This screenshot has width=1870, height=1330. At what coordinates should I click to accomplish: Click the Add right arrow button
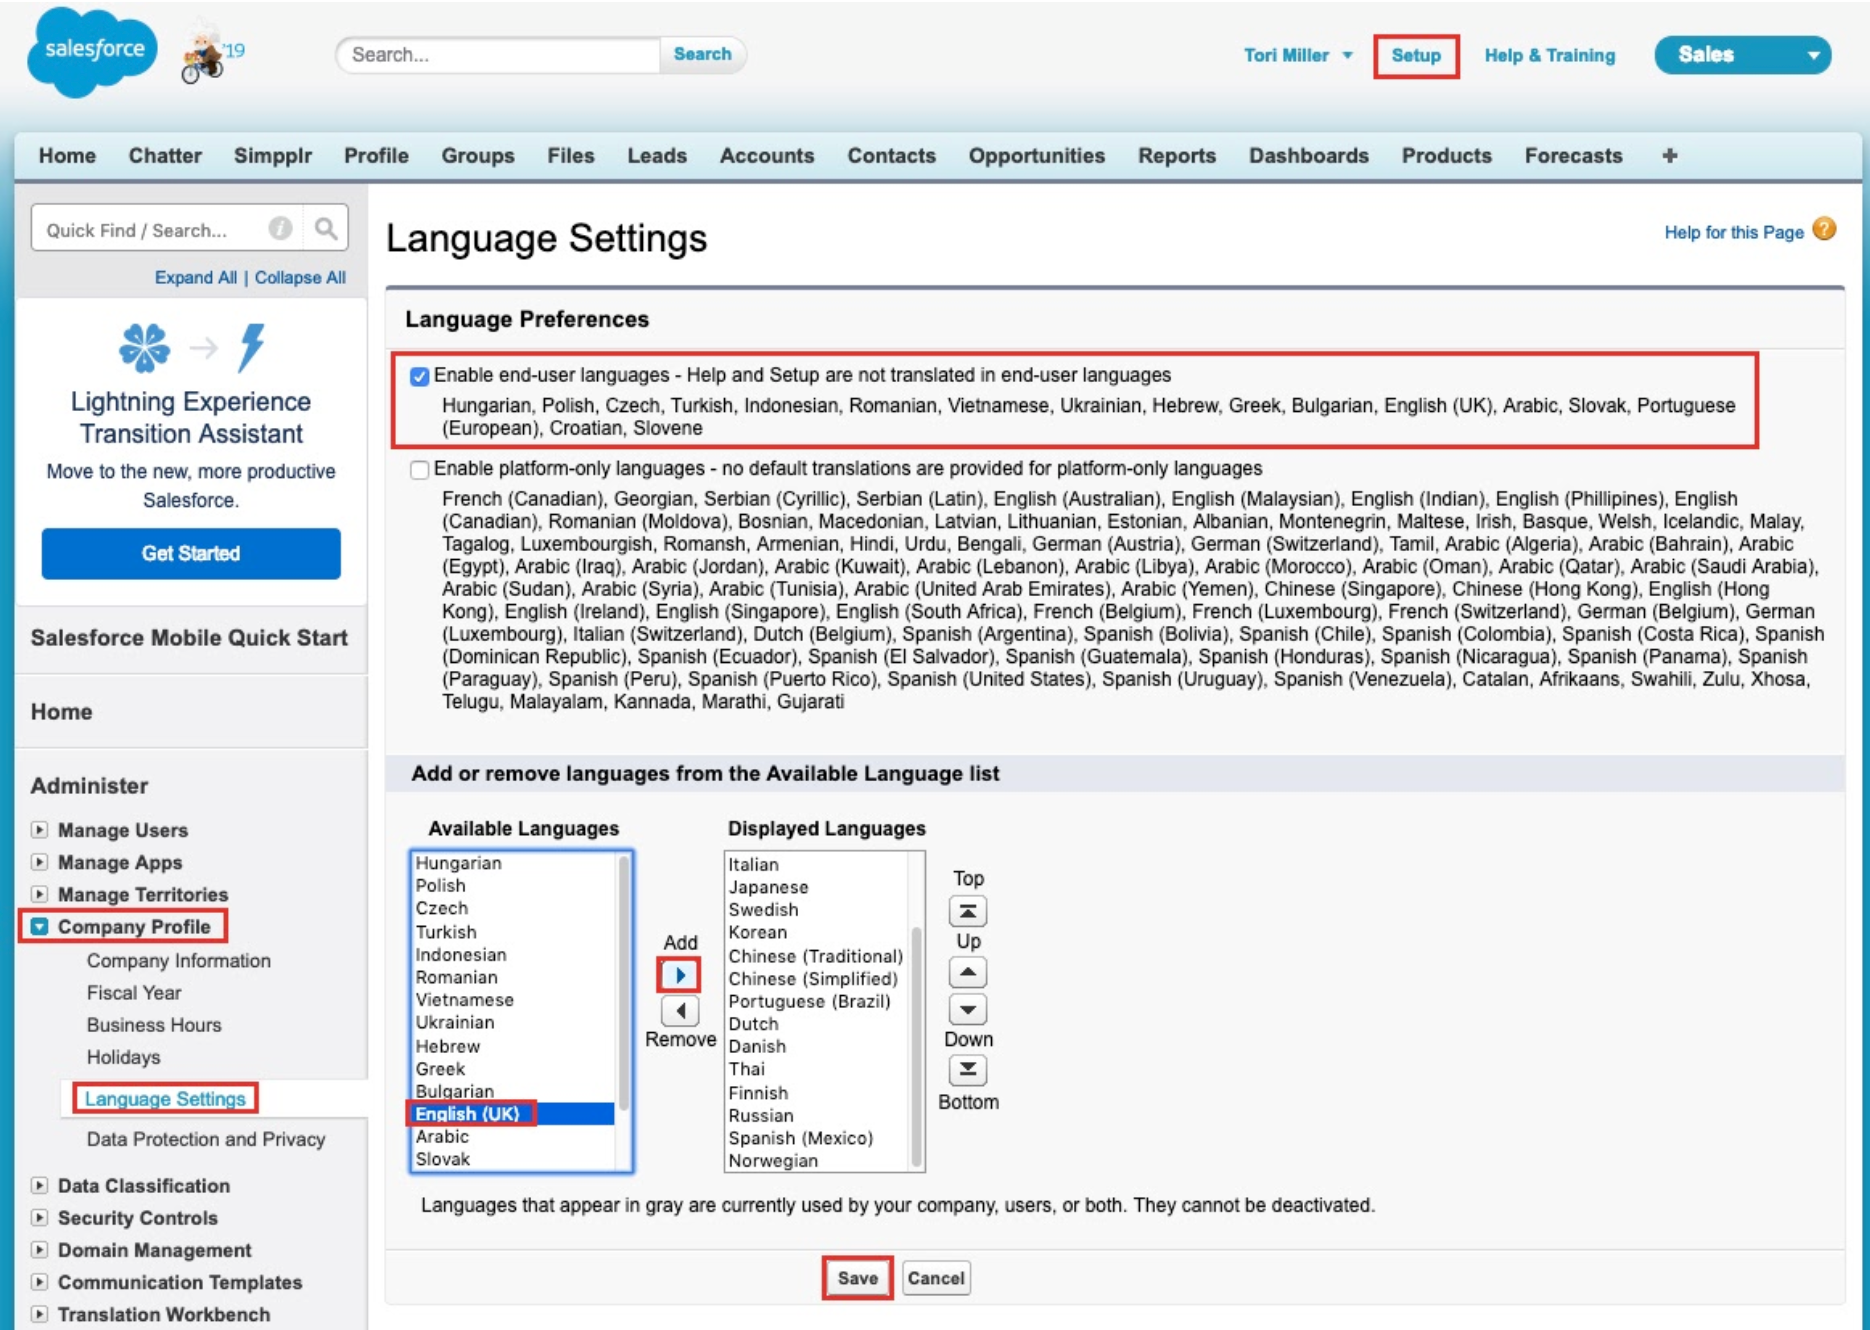point(680,975)
